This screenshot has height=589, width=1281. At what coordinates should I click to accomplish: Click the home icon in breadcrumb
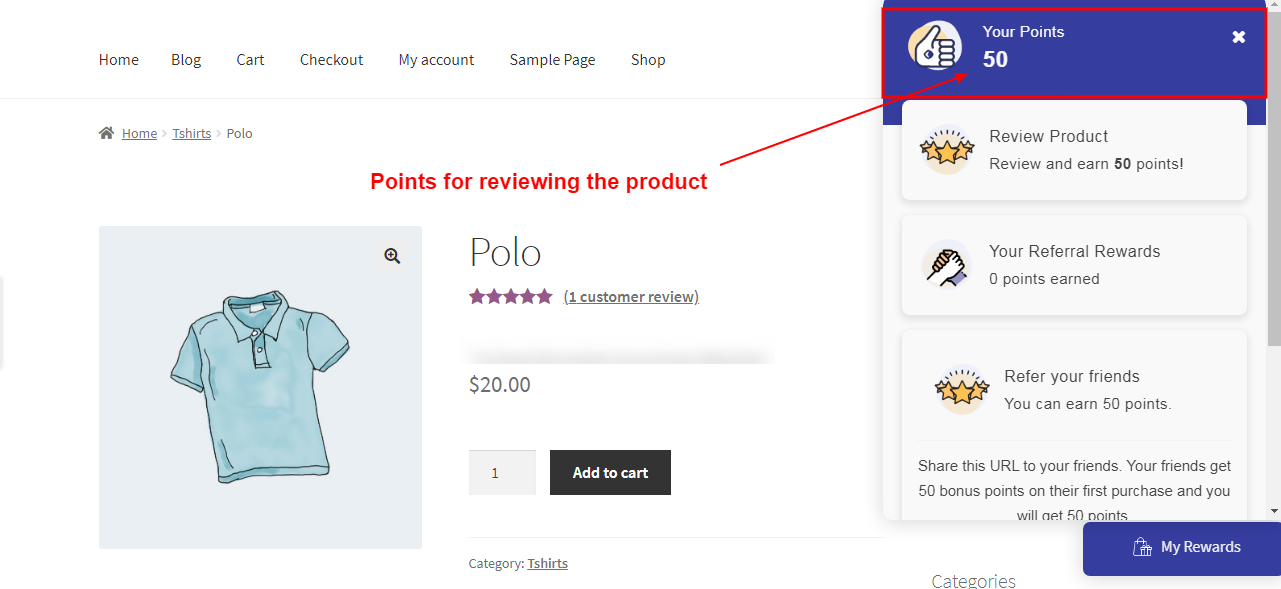click(x=107, y=133)
